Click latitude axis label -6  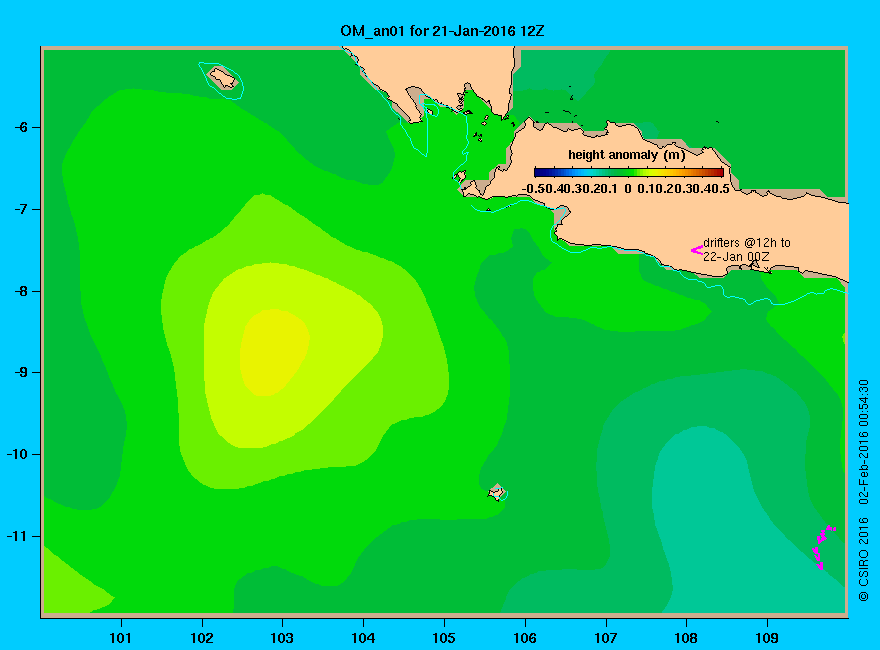click(x=21, y=127)
